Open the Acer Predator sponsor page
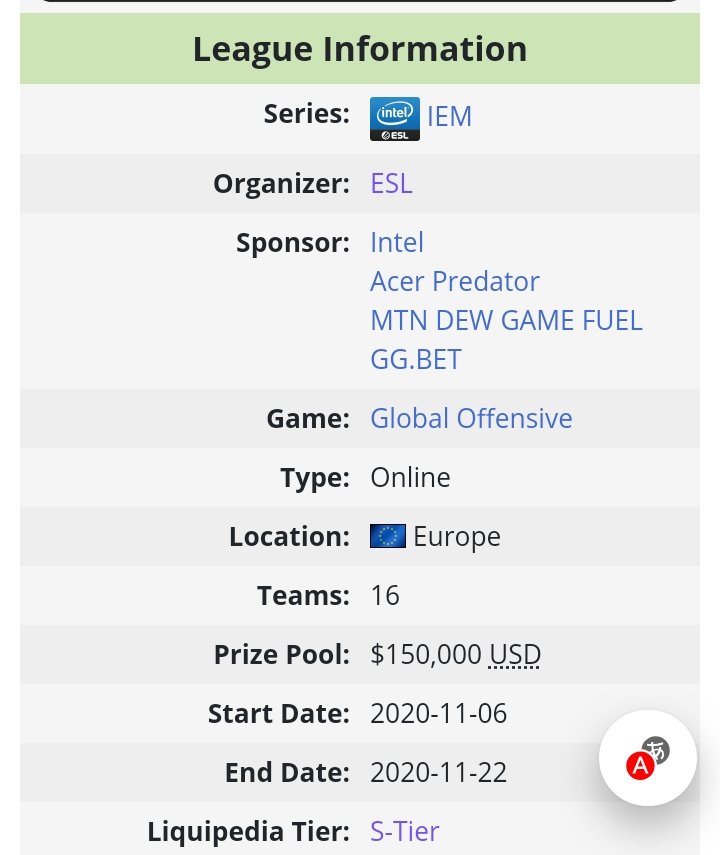The image size is (720, 855). tap(454, 281)
